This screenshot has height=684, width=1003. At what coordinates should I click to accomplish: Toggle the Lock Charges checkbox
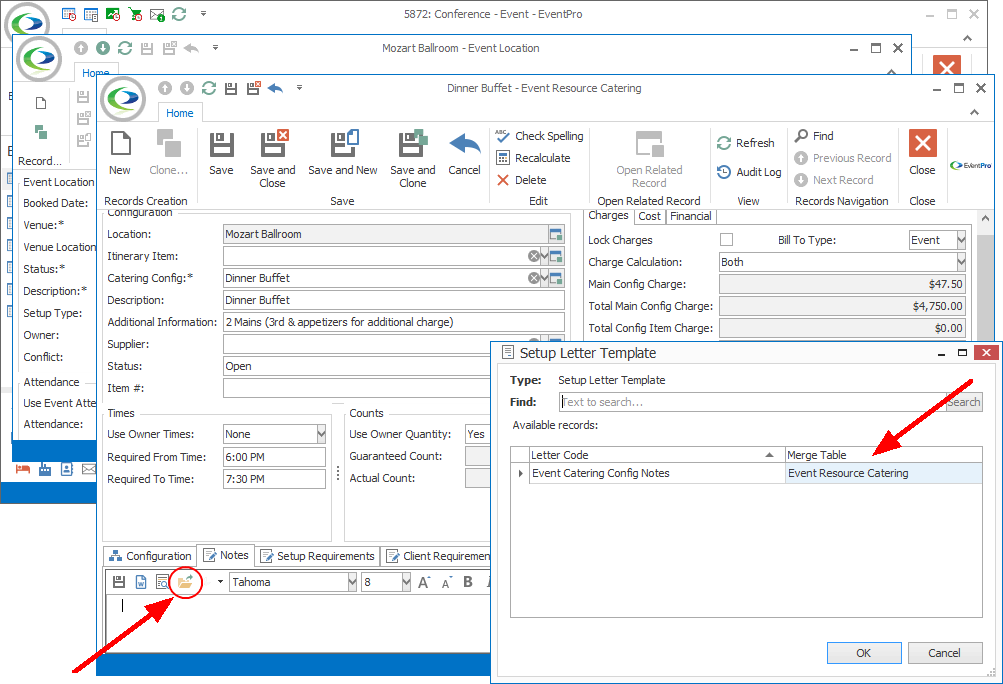coord(726,239)
